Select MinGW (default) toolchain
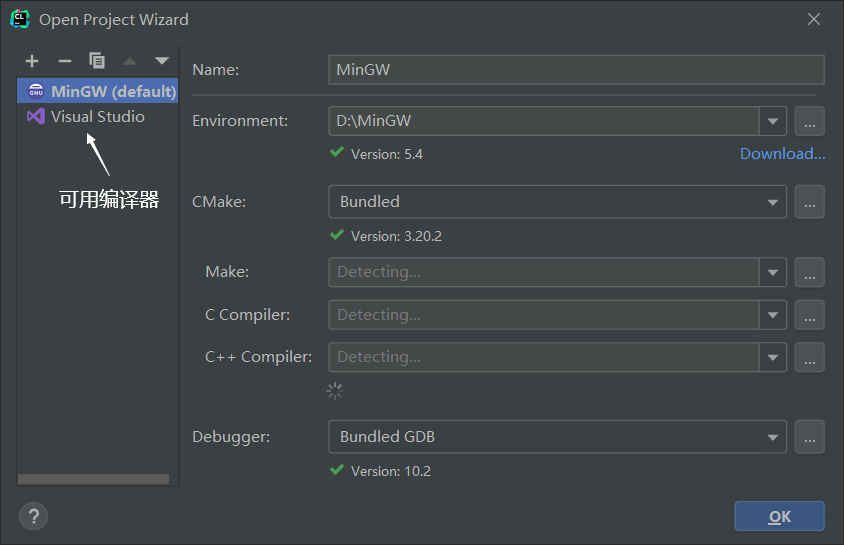Screen dimensions: 844x545 coord(97,91)
